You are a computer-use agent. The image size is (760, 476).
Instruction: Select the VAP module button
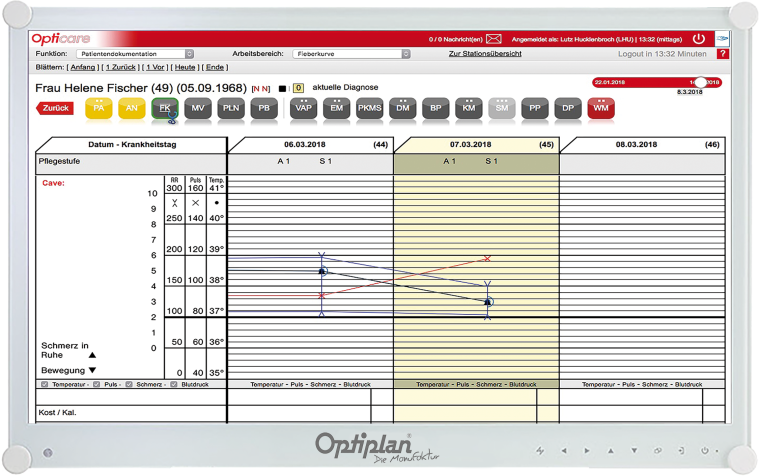[x=304, y=108]
